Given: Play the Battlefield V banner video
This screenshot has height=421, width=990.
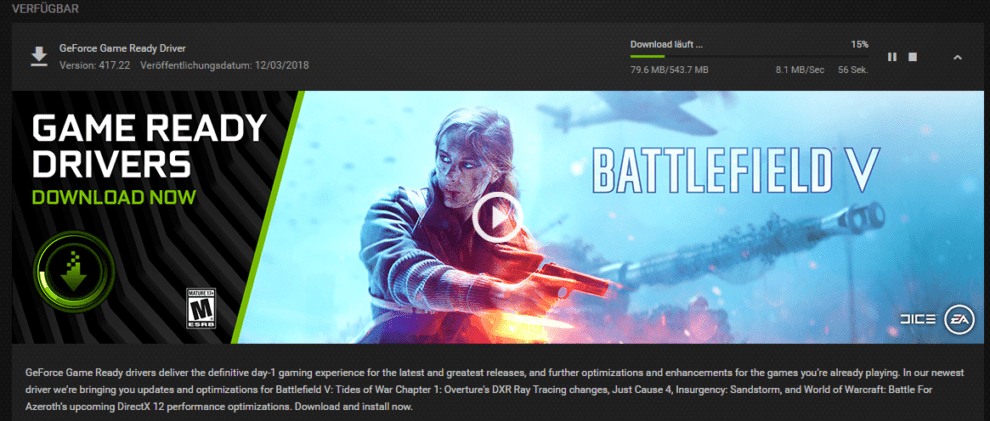Looking at the screenshot, I should (x=498, y=218).
